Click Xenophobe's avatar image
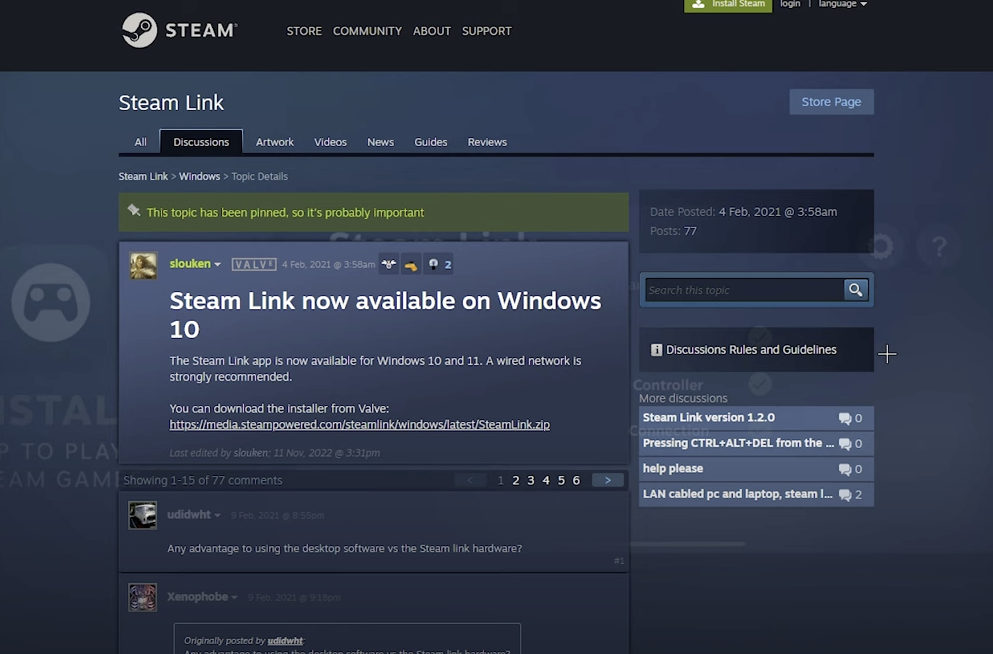 pos(142,597)
